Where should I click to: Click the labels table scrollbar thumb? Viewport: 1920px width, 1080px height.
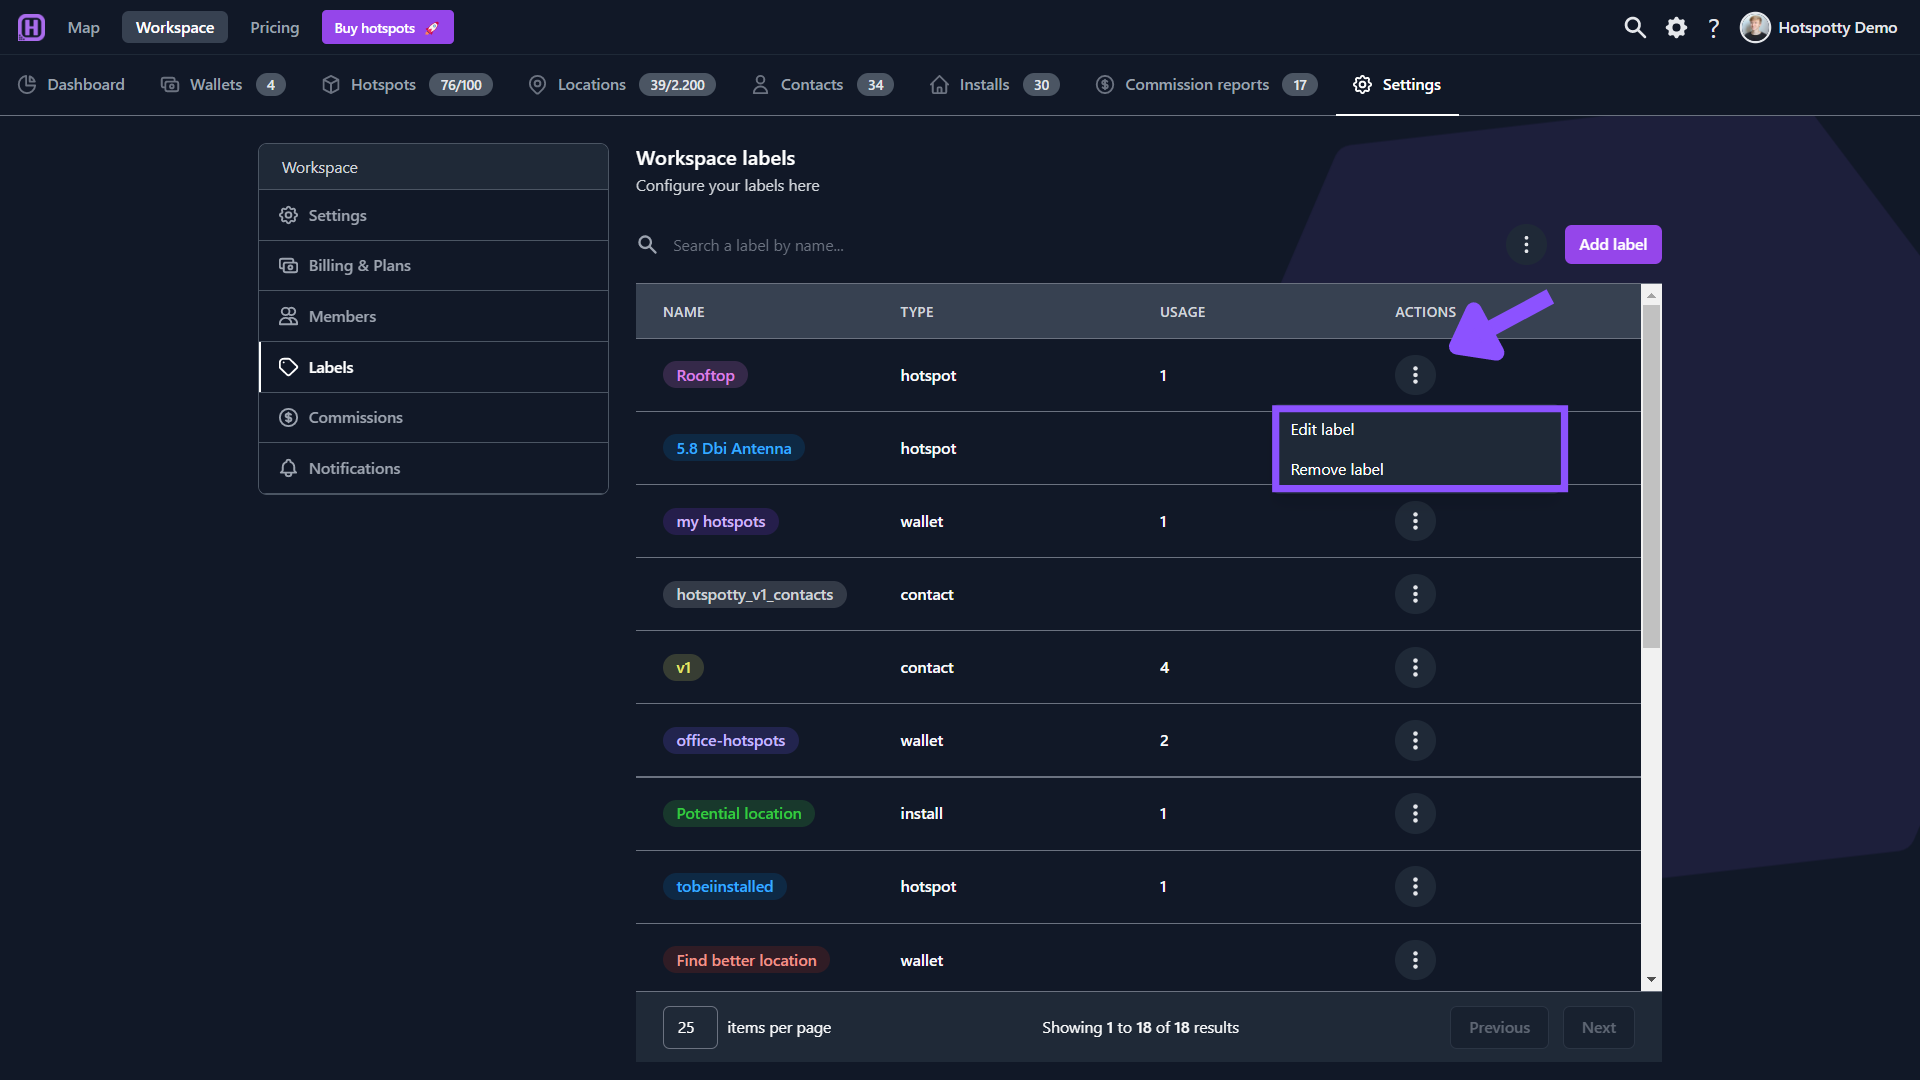[x=1651, y=476]
